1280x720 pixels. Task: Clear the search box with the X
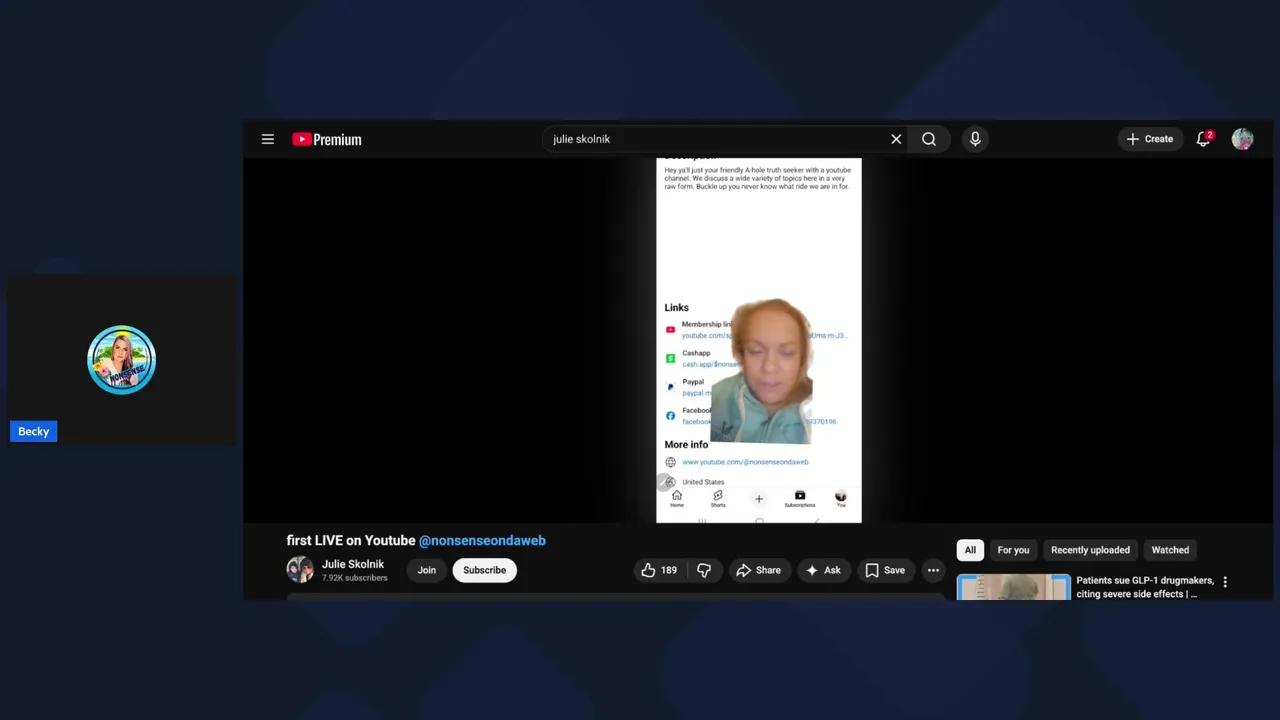click(896, 139)
